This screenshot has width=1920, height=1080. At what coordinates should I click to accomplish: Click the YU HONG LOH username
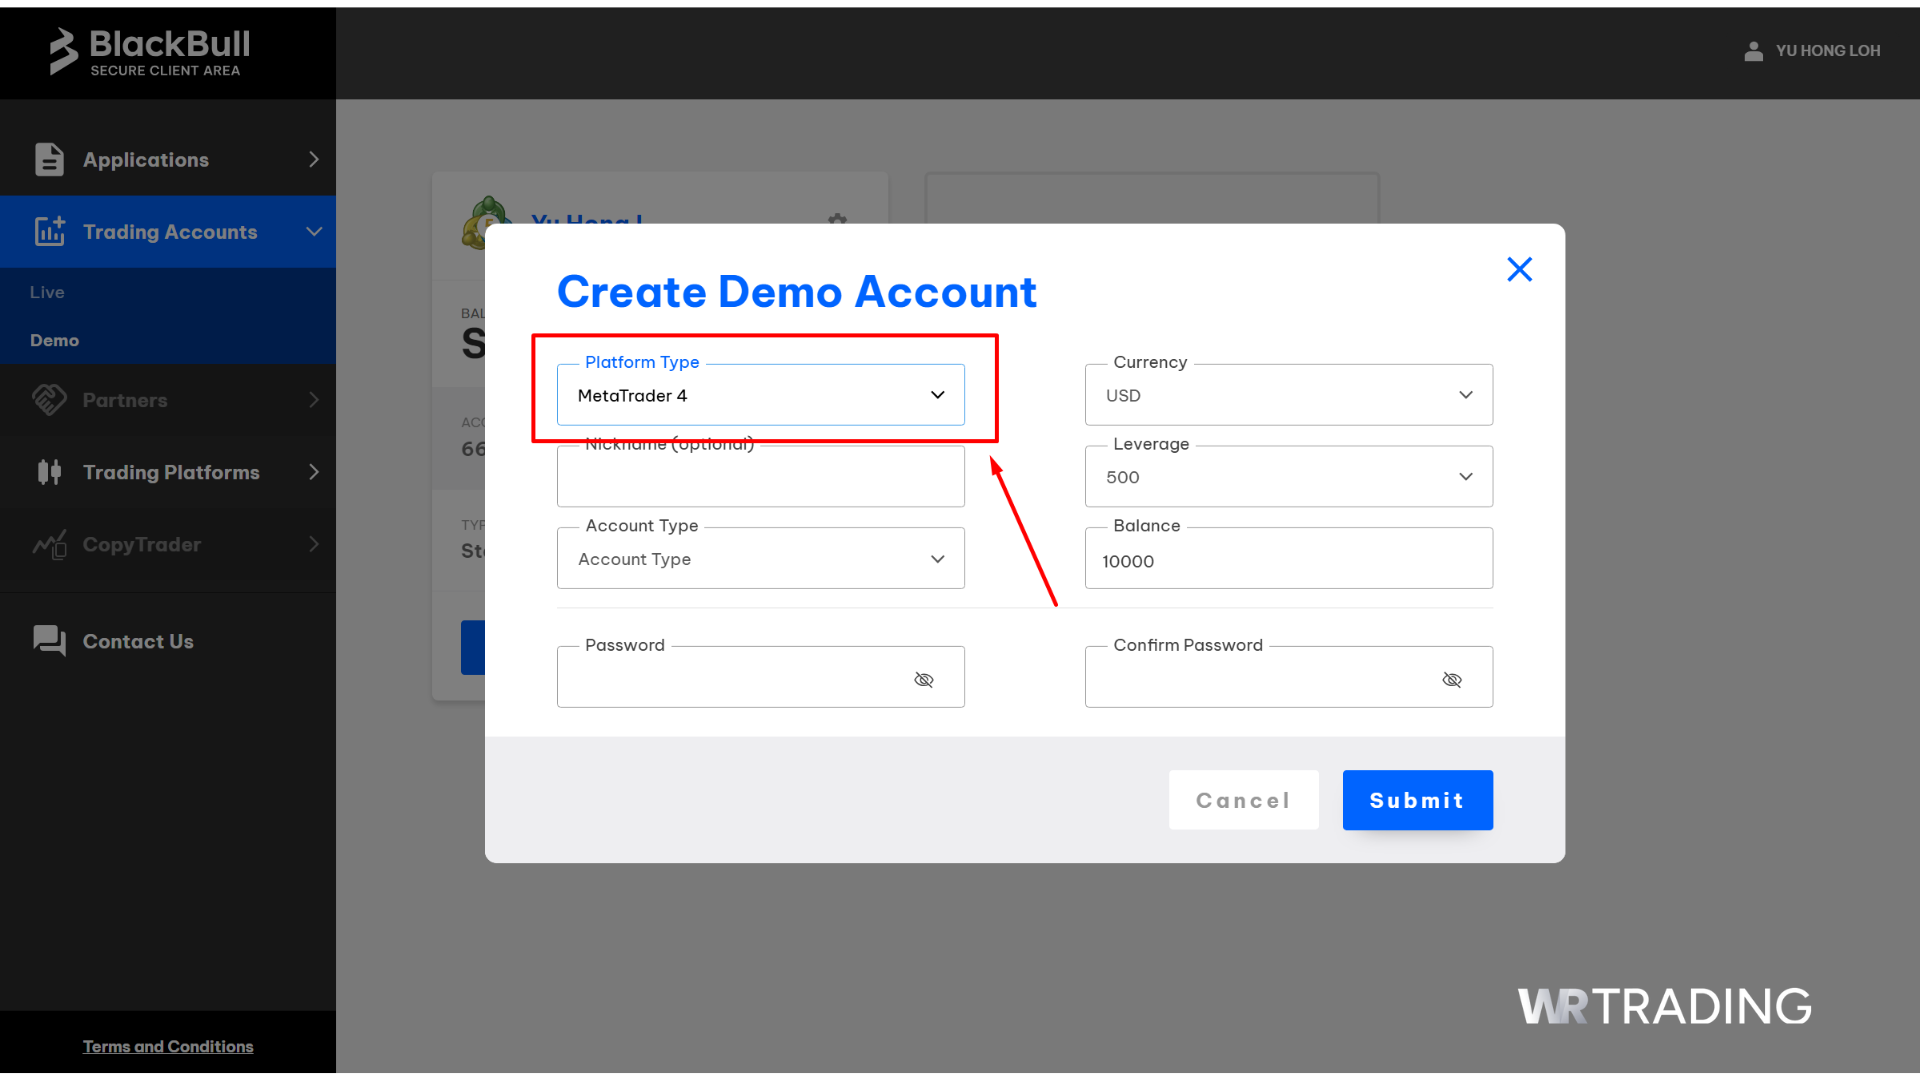[1828, 51]
